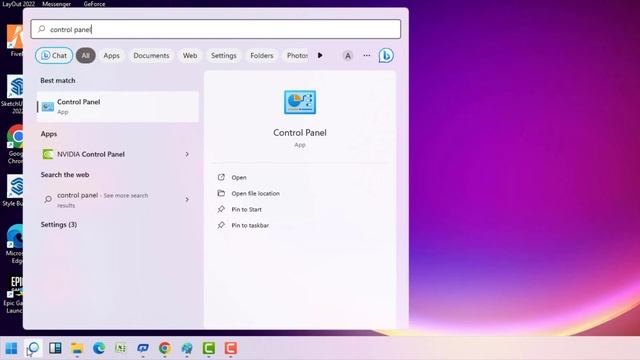640x360 pixels.
Task: Switch to the Apps filter tab
Action: [111, 56]
